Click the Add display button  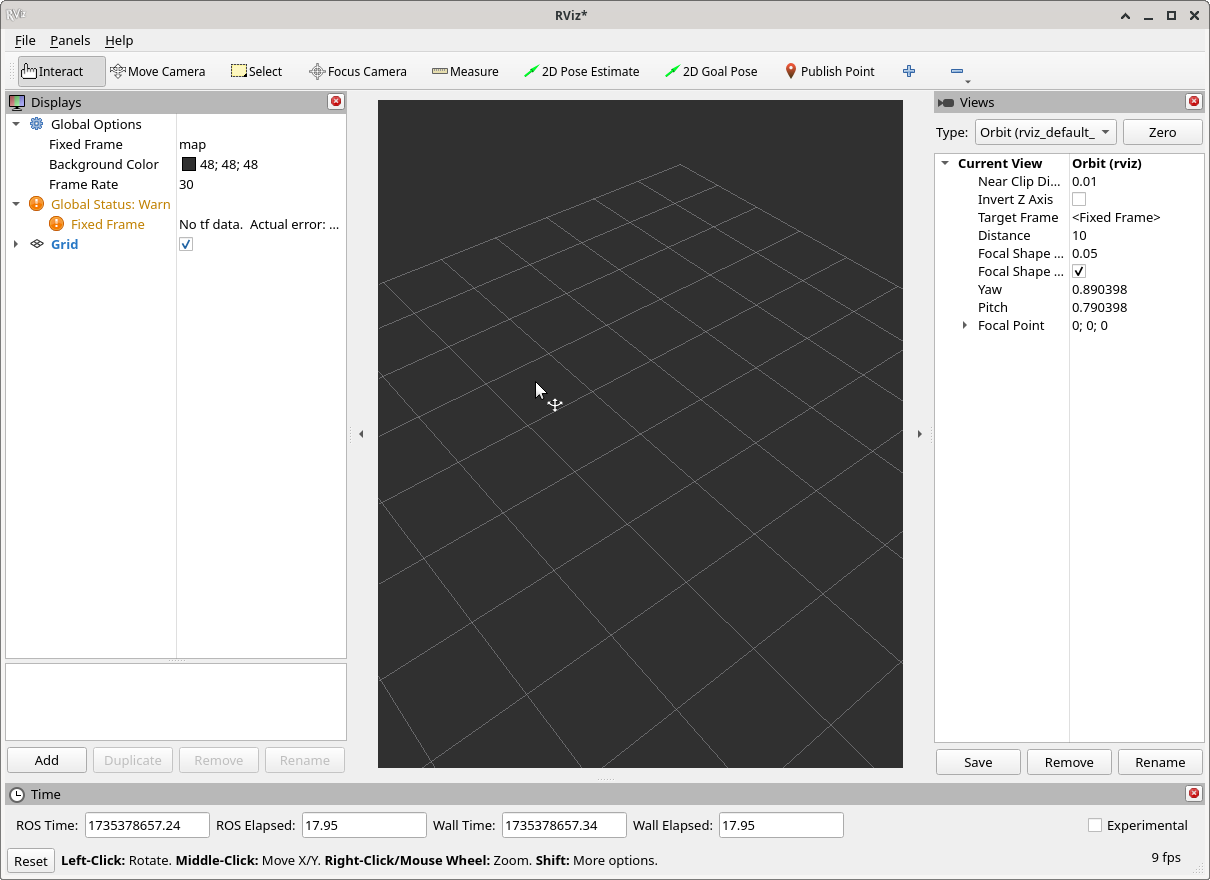(x=47, y=760)
